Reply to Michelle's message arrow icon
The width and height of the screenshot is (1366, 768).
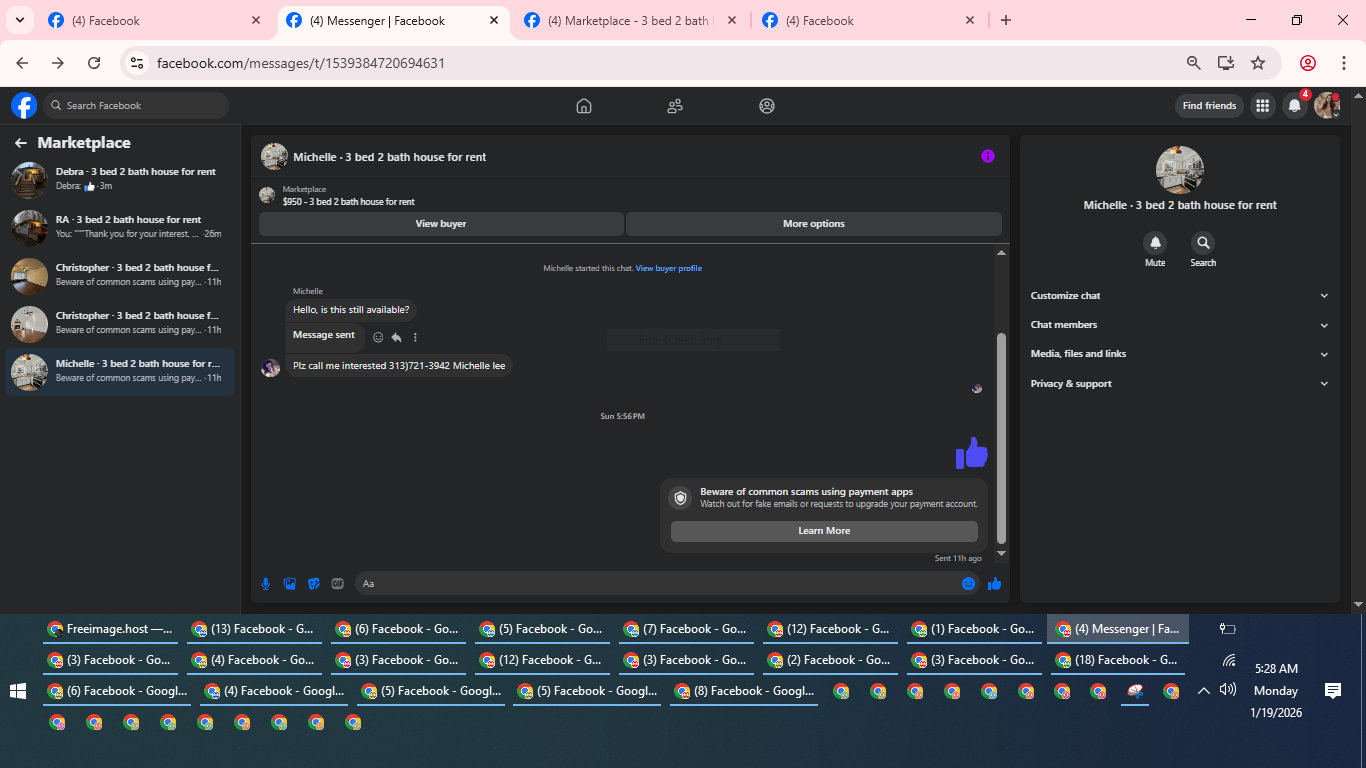click(x=396, y=337)
